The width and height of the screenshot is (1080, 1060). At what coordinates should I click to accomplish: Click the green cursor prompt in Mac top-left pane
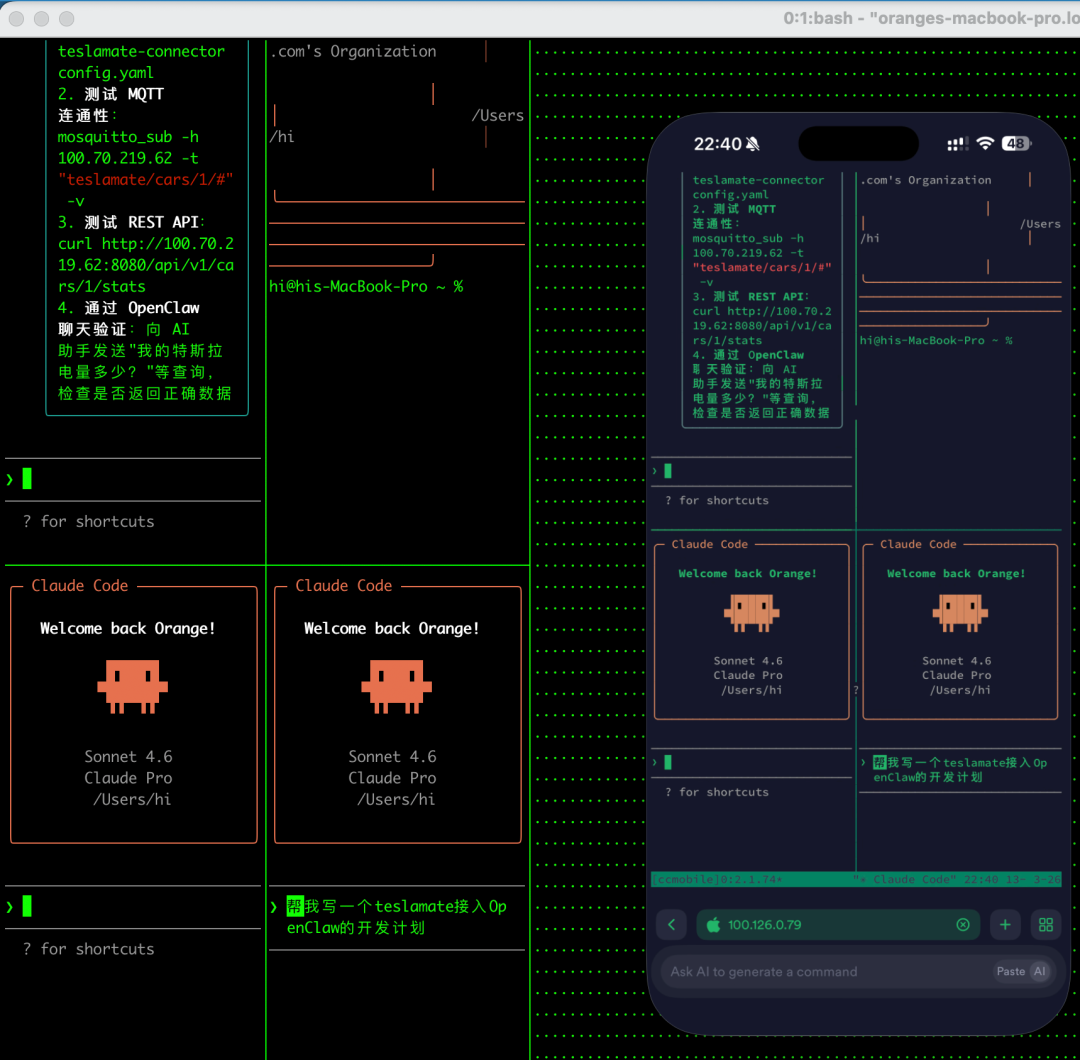27,478
